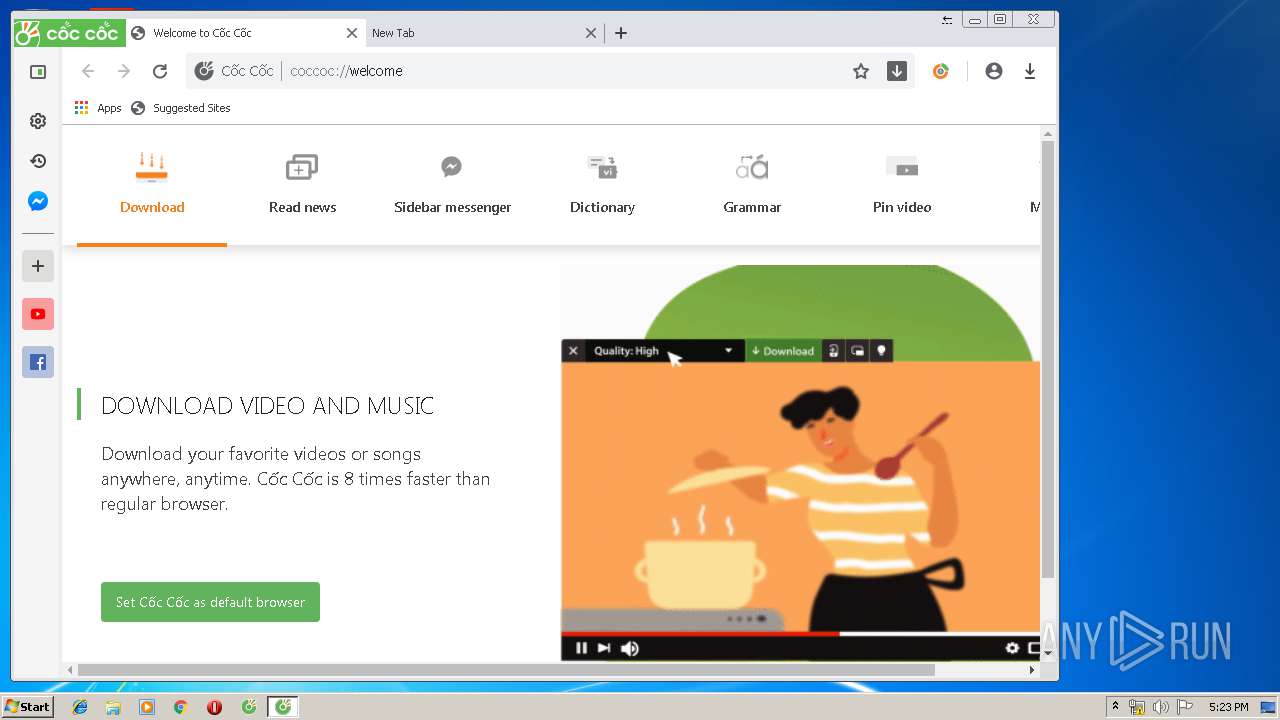Viewport: 1280px width, 720px height.
Task: Open user profile menu
Action: tap(994, 71)
